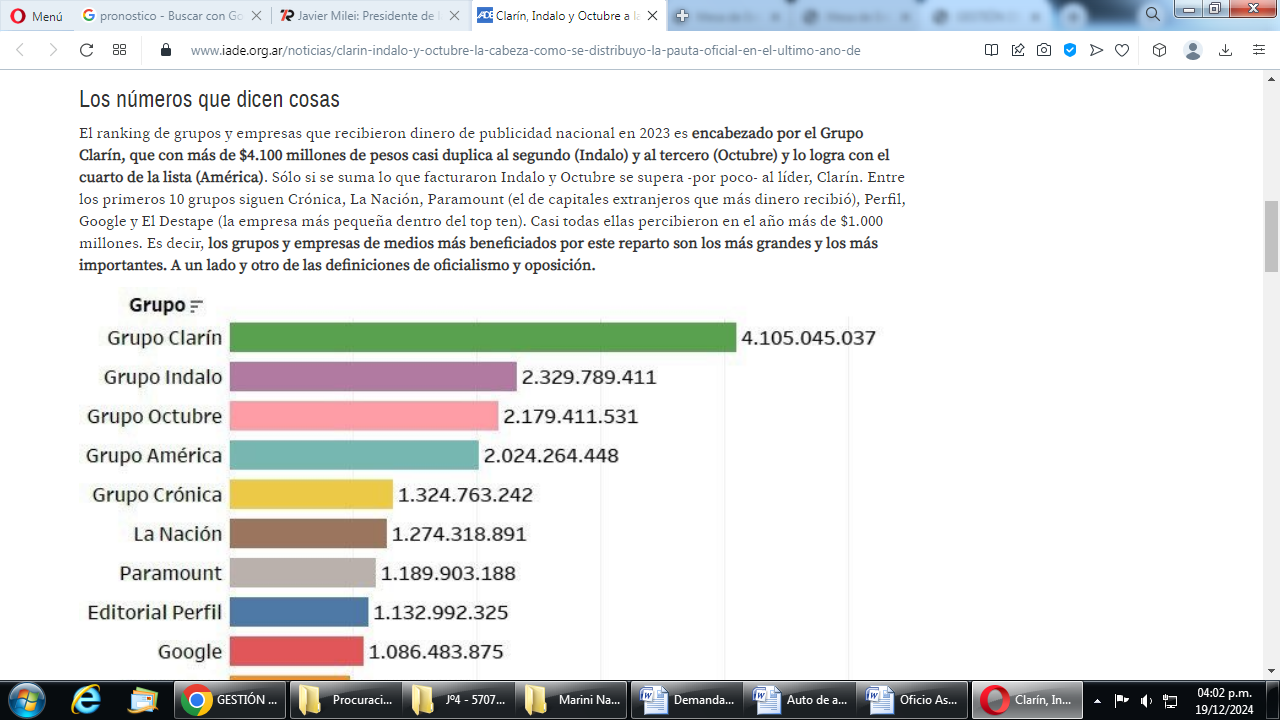Click the tab search magnifier icon
The height and width of the screenshot is (720, 1280).
[x=1153, y=14]
